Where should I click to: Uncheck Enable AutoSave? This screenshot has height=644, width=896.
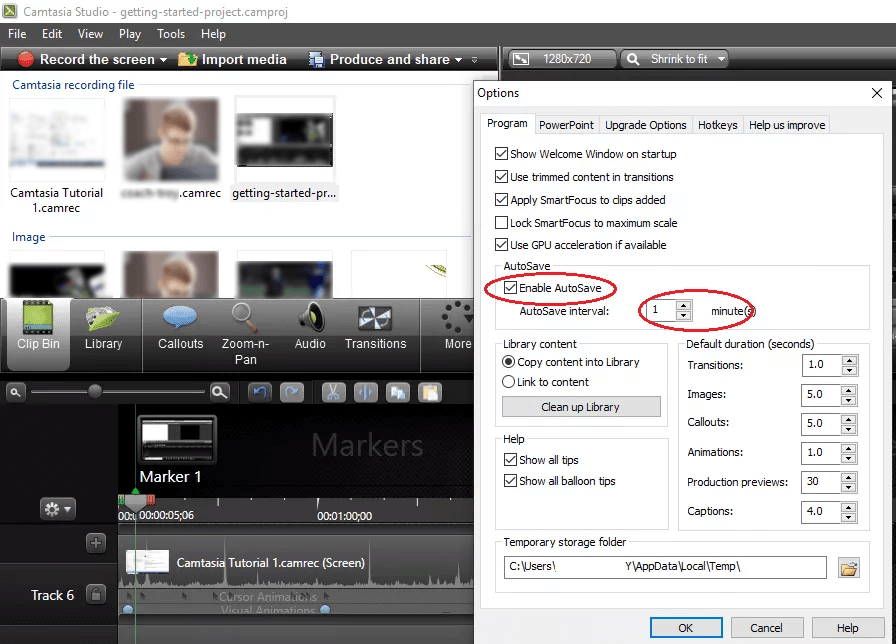[x=511, y=288]
